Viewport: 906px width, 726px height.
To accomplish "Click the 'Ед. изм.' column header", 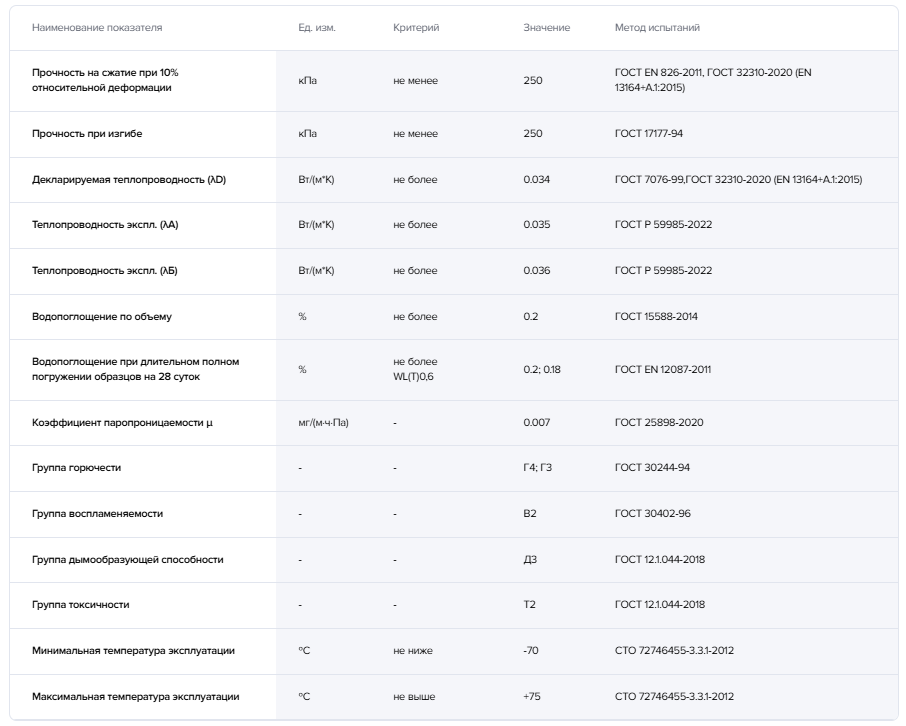I will point(317,28).
